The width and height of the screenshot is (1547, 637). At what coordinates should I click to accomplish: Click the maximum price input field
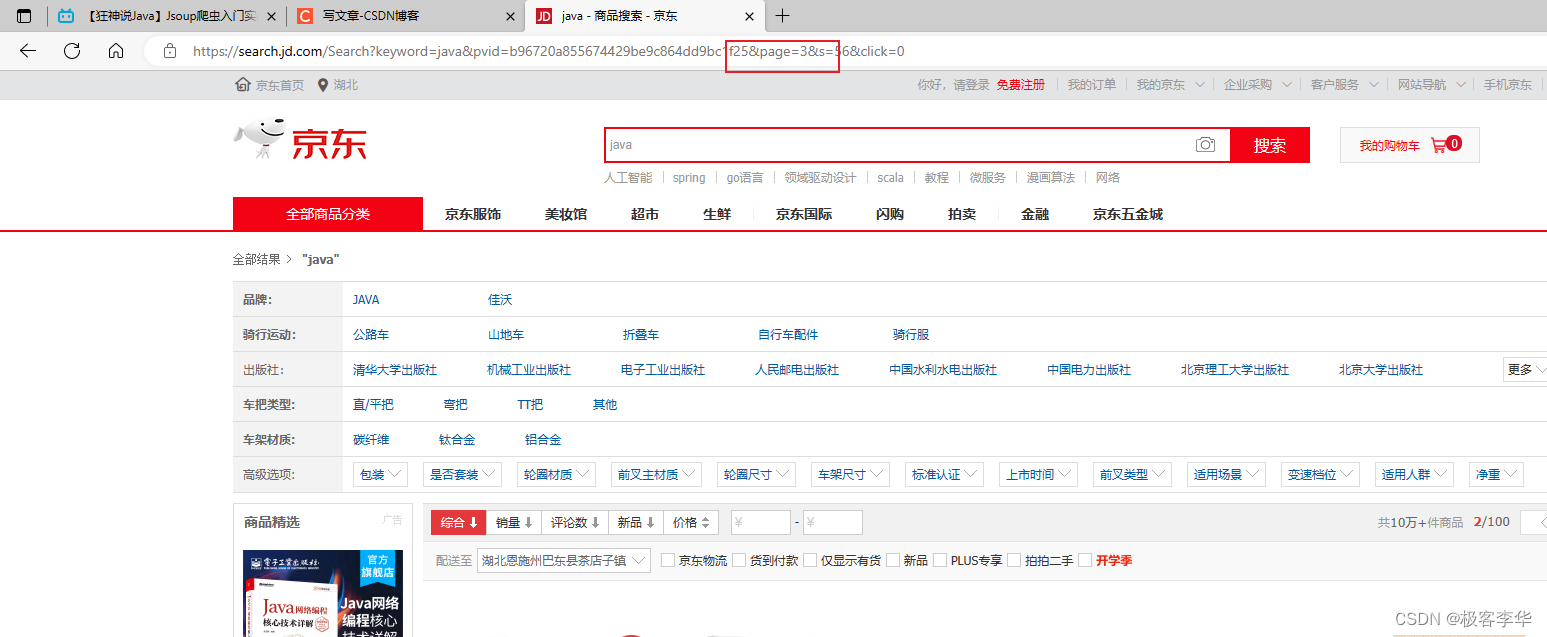pyautogui.click(x=833, y=522)
